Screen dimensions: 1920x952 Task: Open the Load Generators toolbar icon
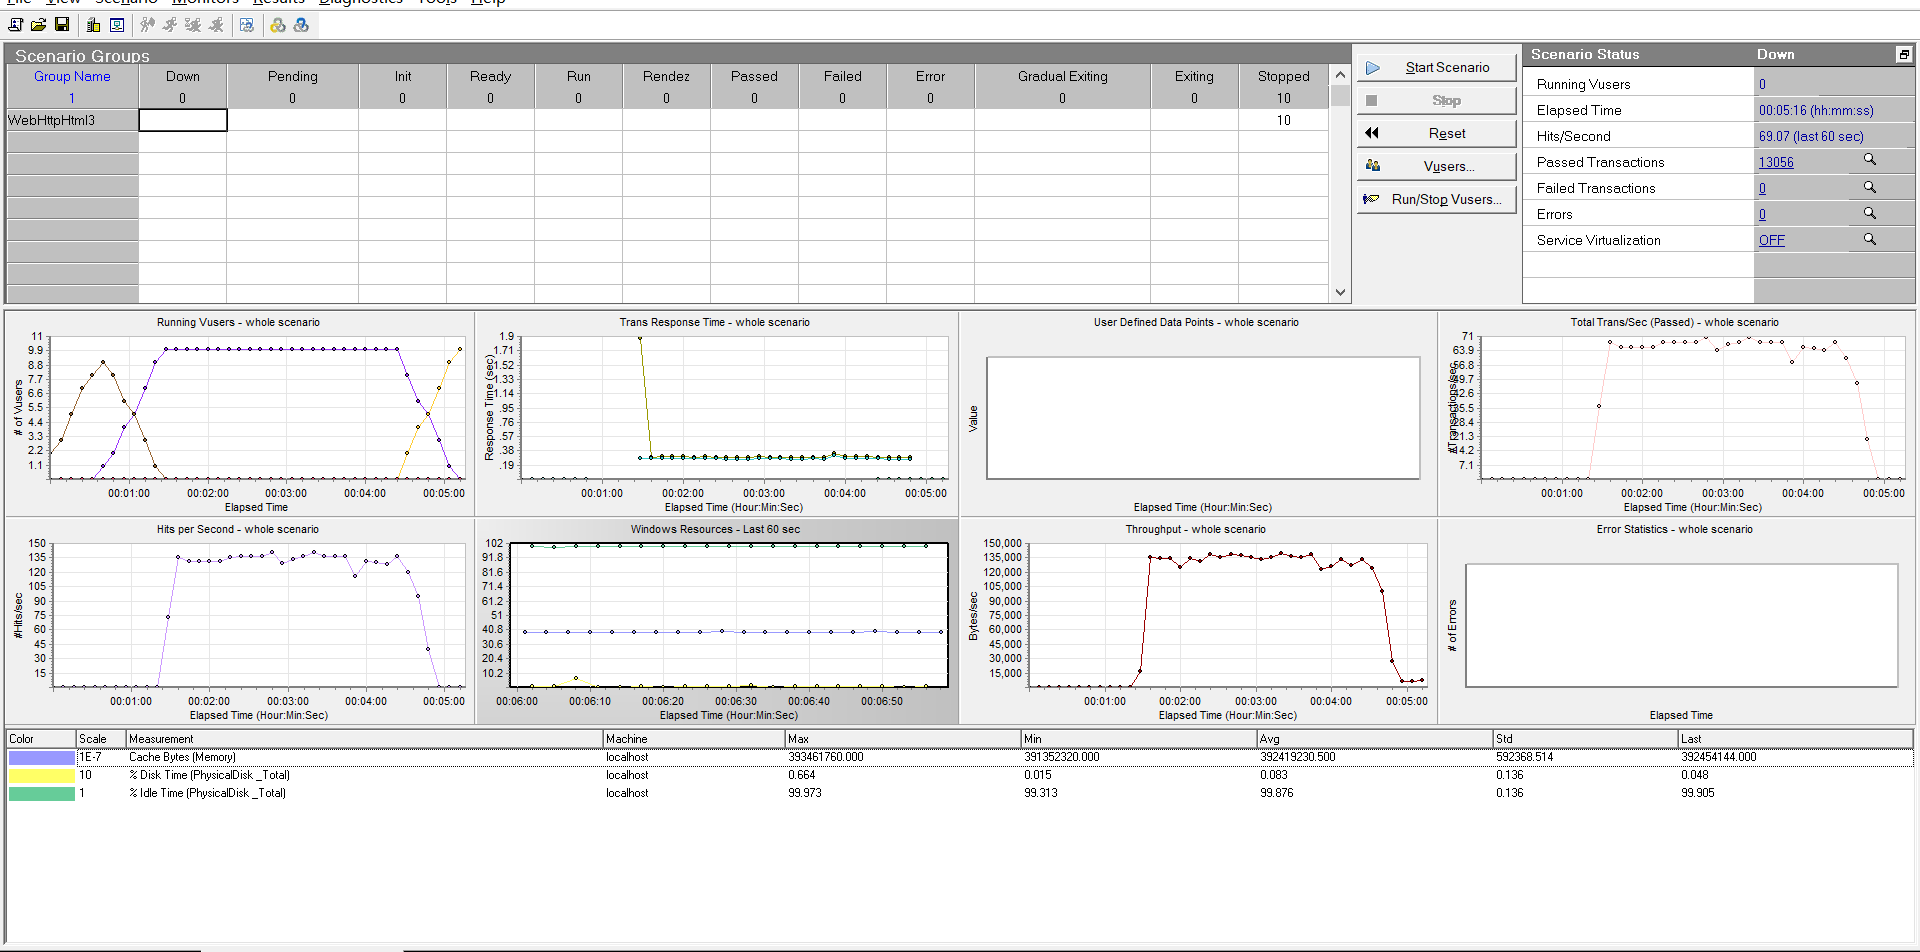tap(93, 25)
